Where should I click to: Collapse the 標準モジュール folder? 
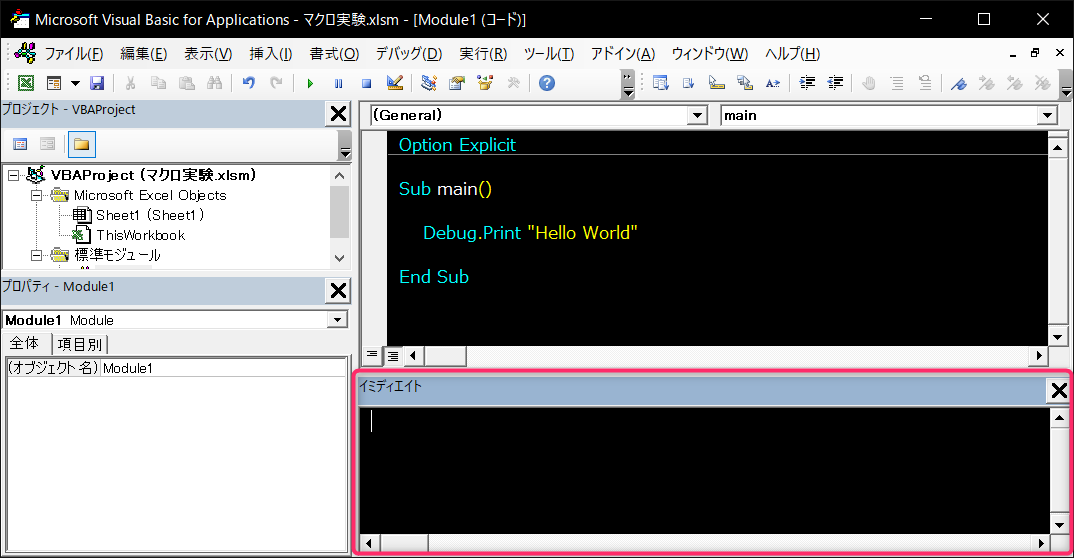[x=36, y=255]
